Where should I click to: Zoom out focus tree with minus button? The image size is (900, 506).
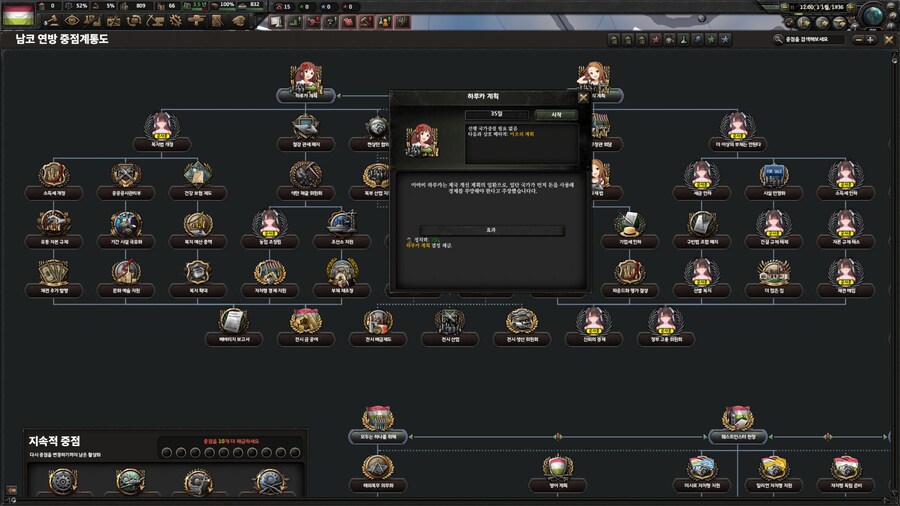(856, 39)
